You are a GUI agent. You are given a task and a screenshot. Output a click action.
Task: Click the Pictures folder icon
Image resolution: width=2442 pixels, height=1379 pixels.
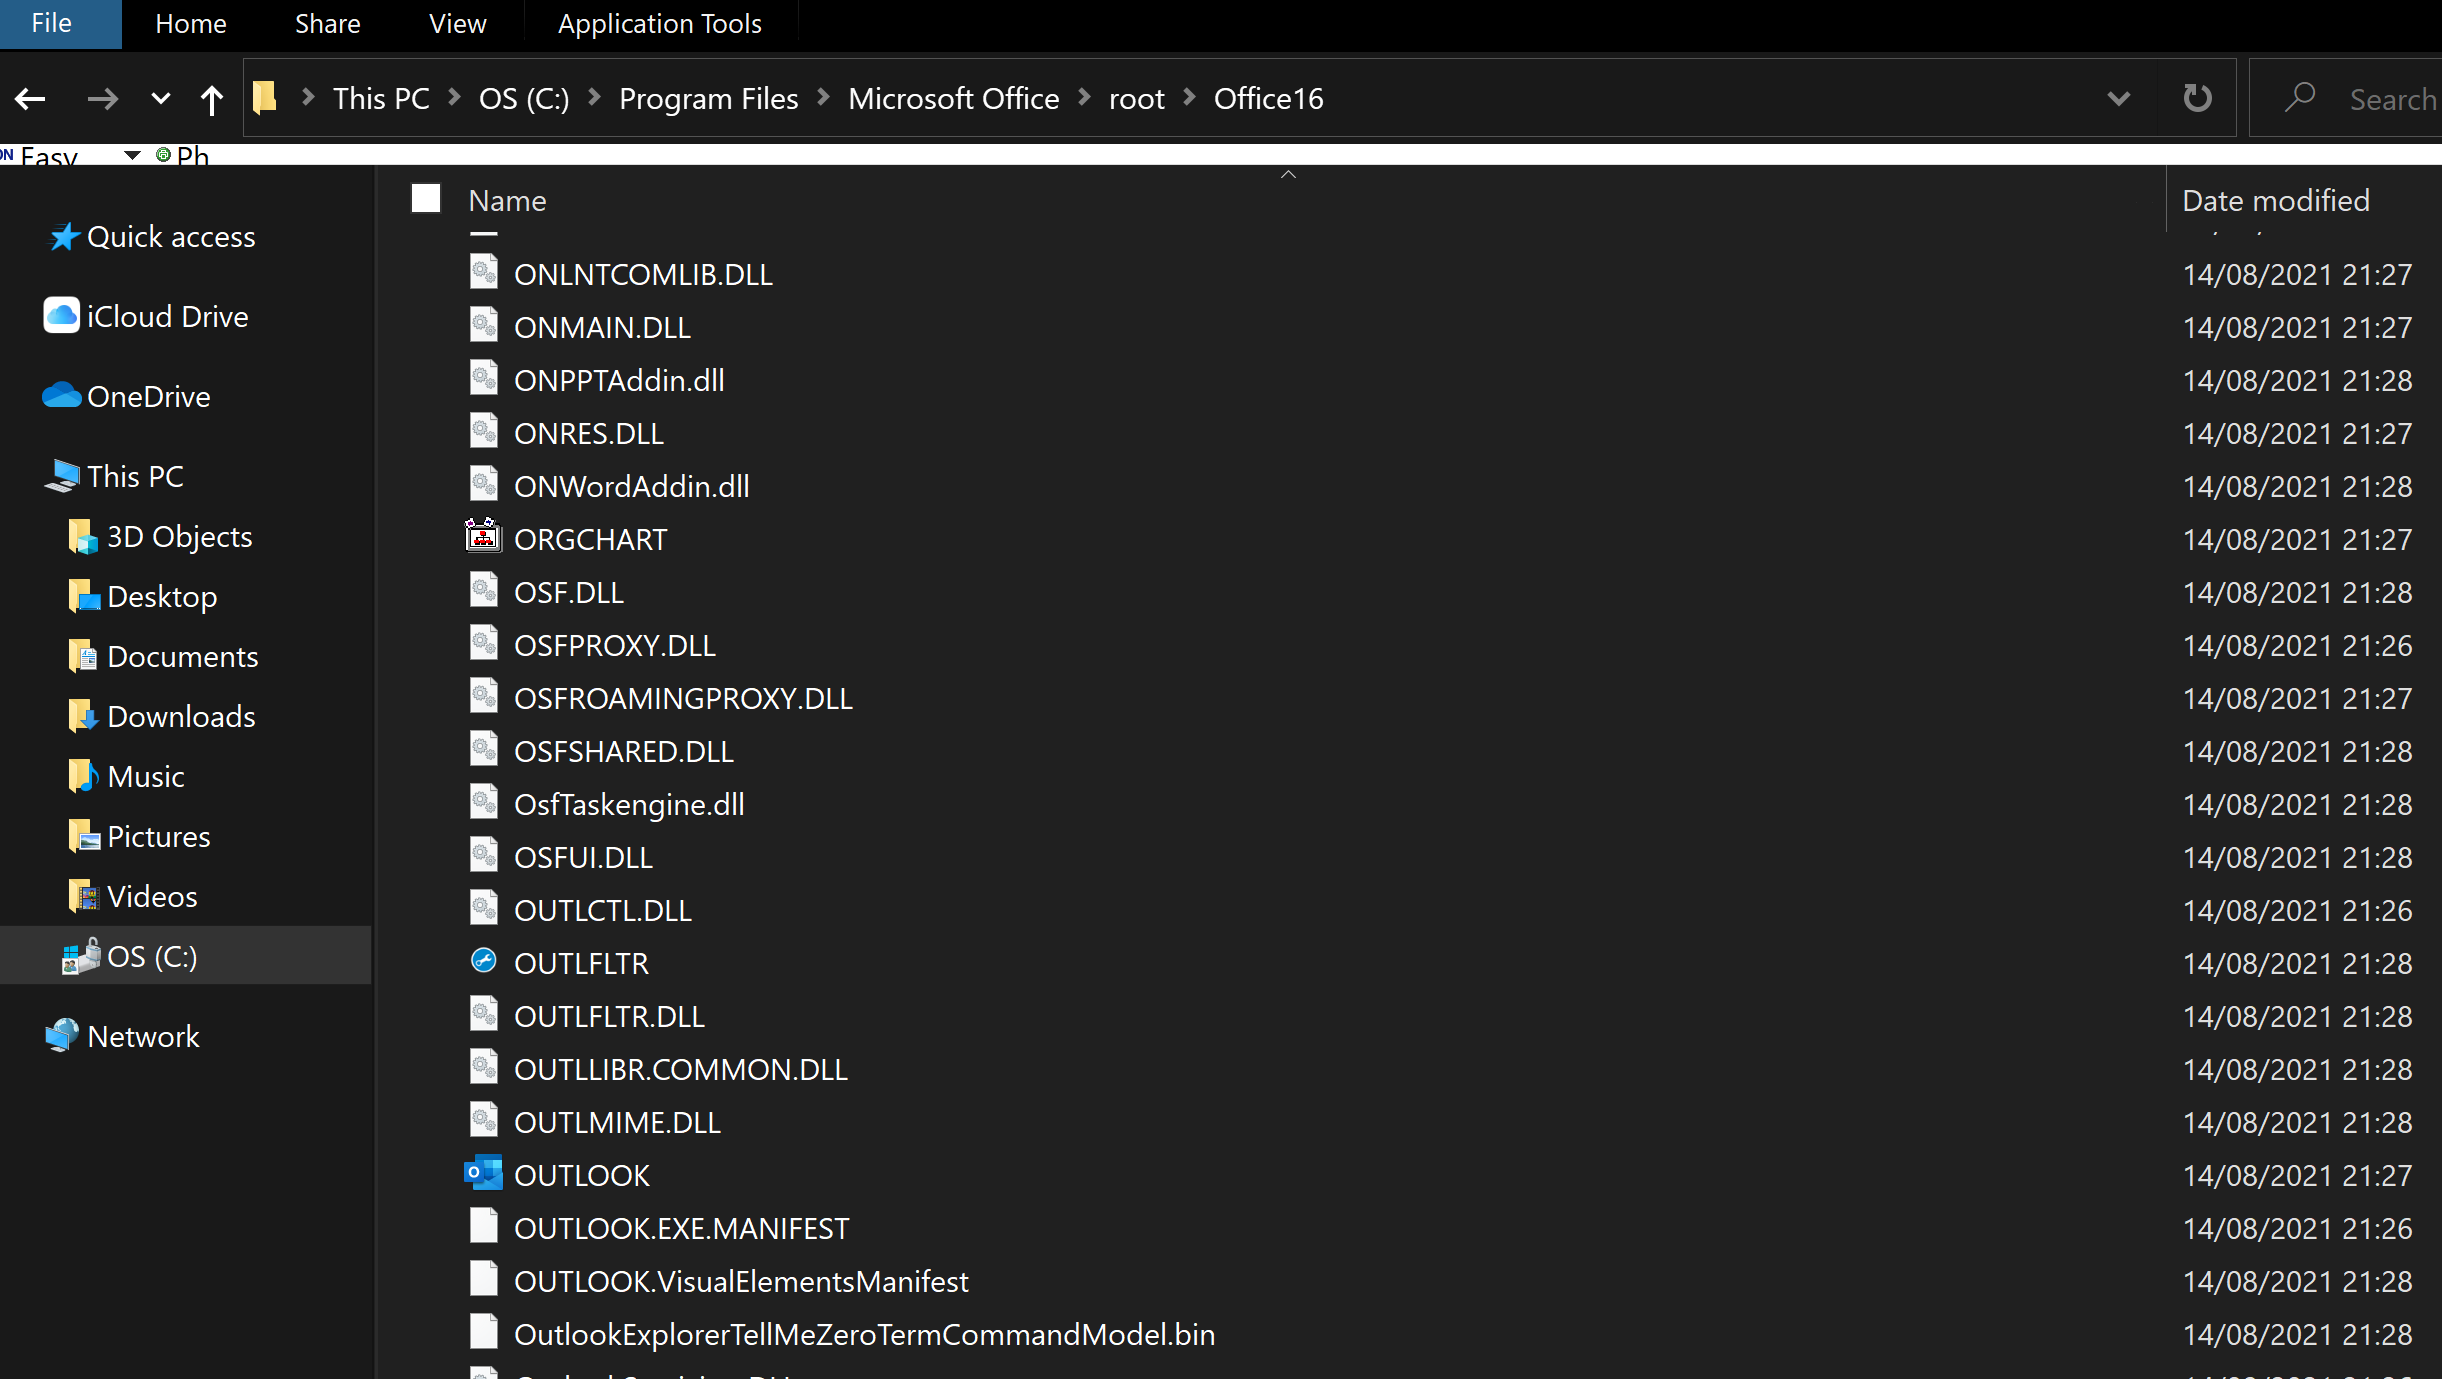tap(83, 836)
